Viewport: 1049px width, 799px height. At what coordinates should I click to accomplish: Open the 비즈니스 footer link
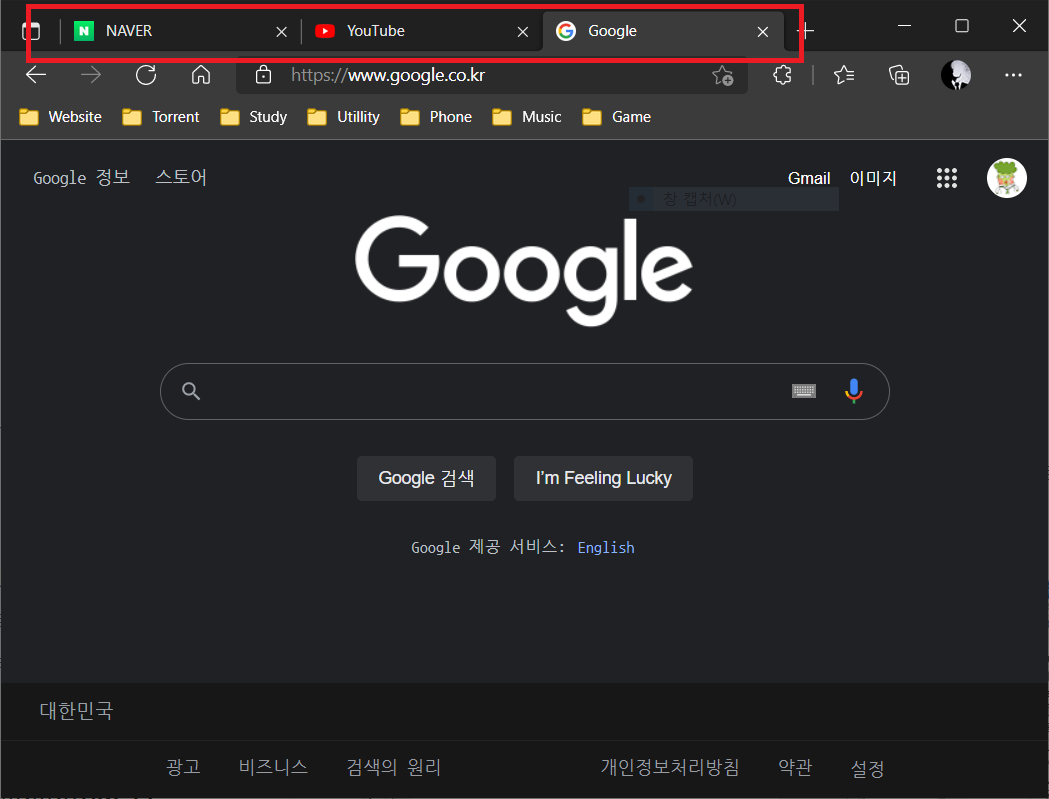[273, 767]
